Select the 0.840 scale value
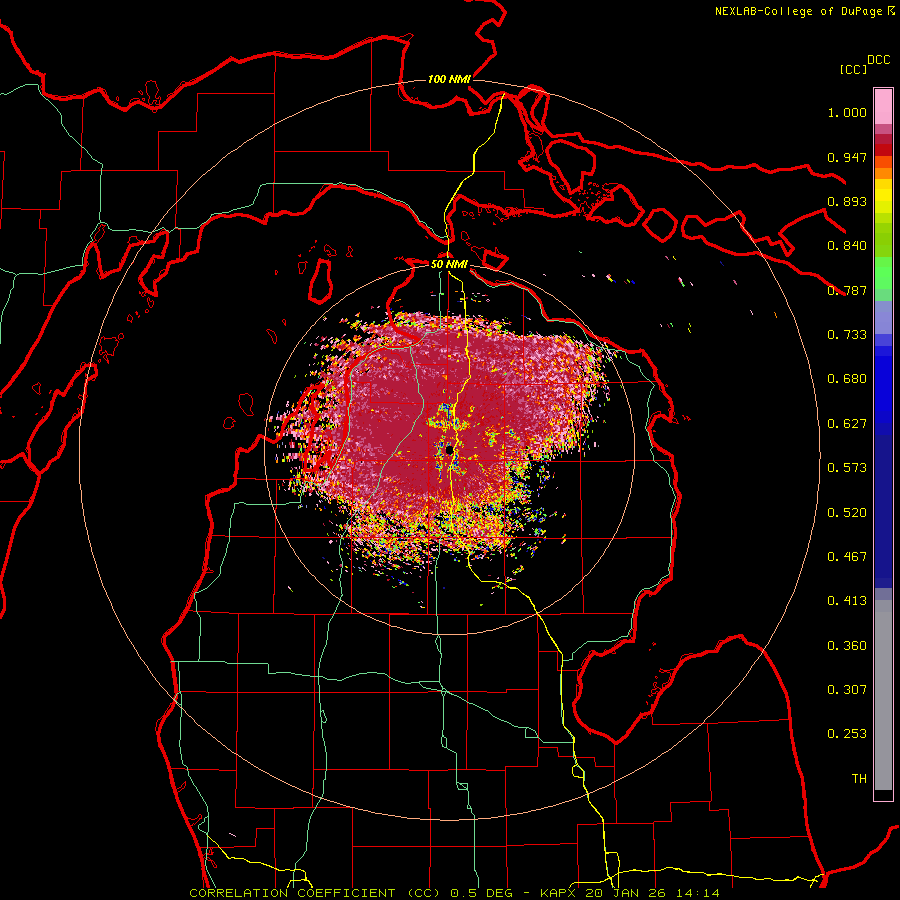Viewport: 900px width, 900px height. [847, 246]
